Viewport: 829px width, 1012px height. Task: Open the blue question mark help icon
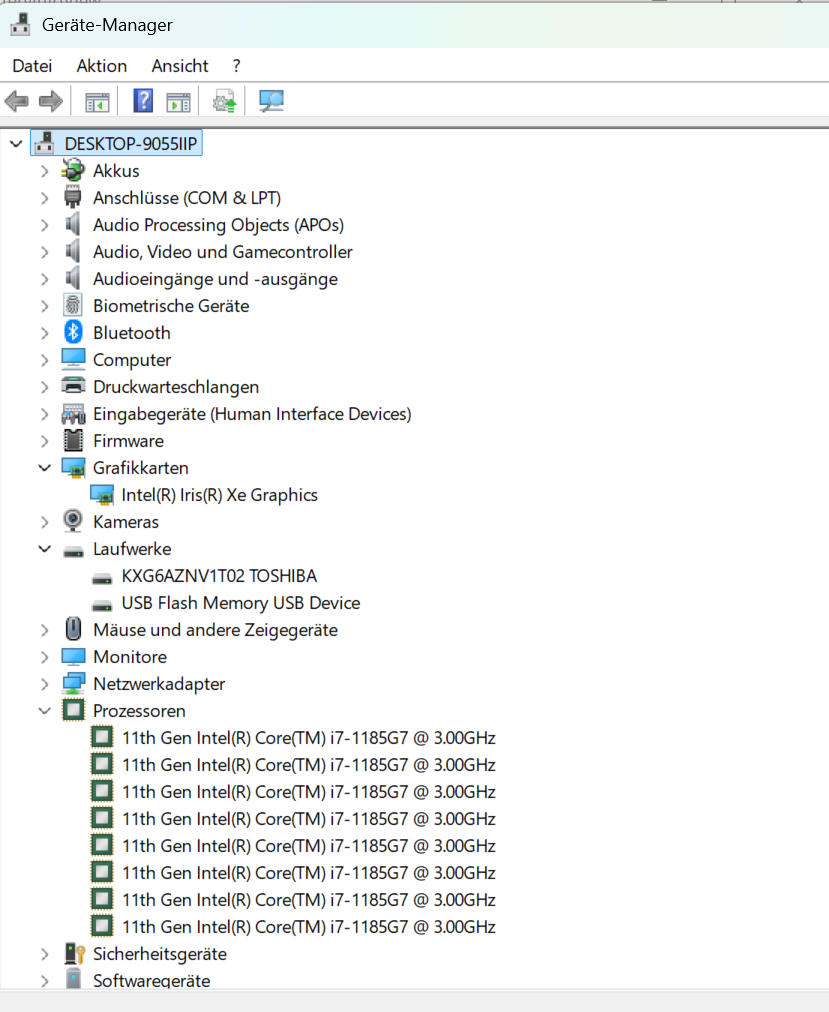[x=143, y=101]
